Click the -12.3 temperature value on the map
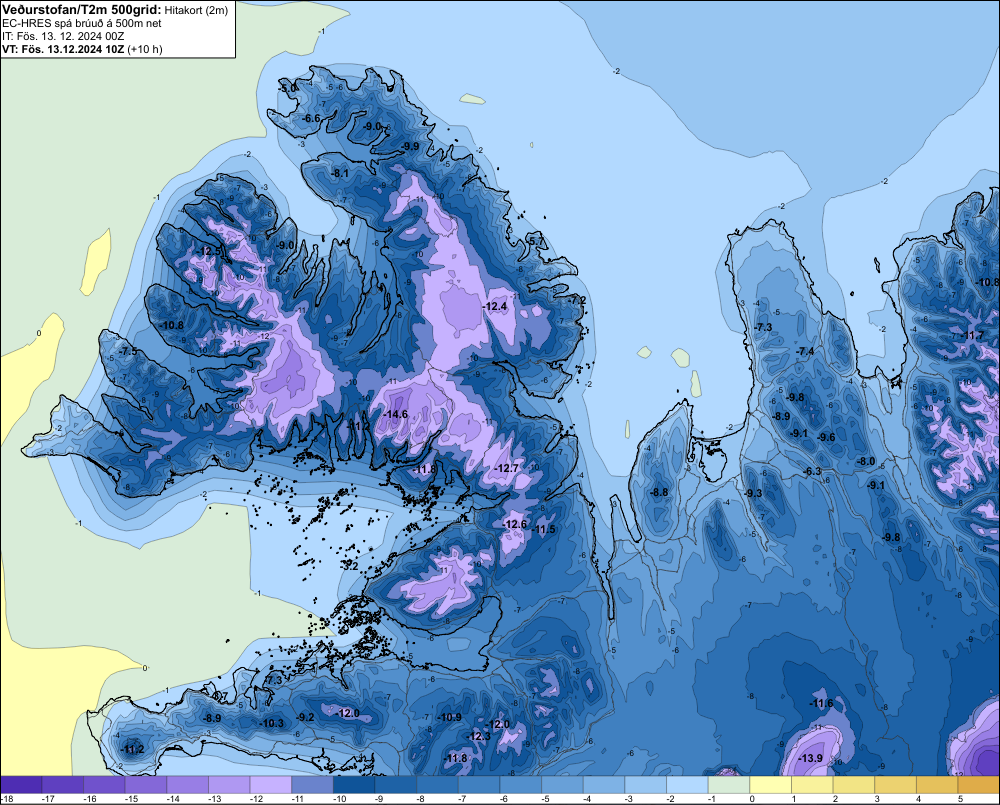Viewport: 1000px width, 805px height. pos(479,735)
